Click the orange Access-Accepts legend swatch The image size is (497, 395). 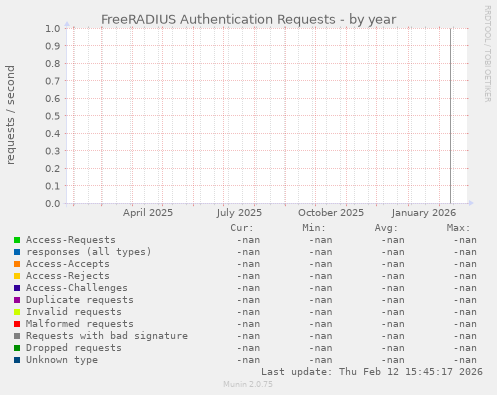[x=17, y=264]
